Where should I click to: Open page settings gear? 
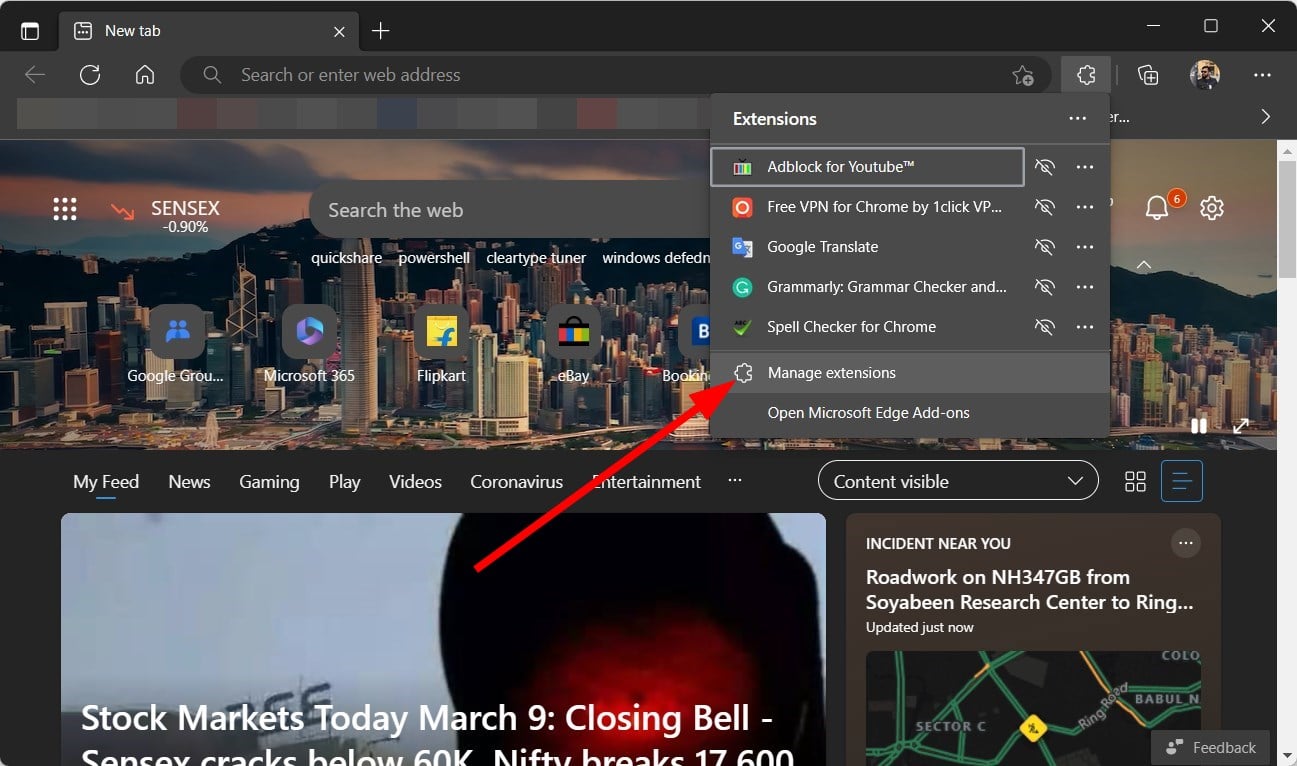point(1212,208)
